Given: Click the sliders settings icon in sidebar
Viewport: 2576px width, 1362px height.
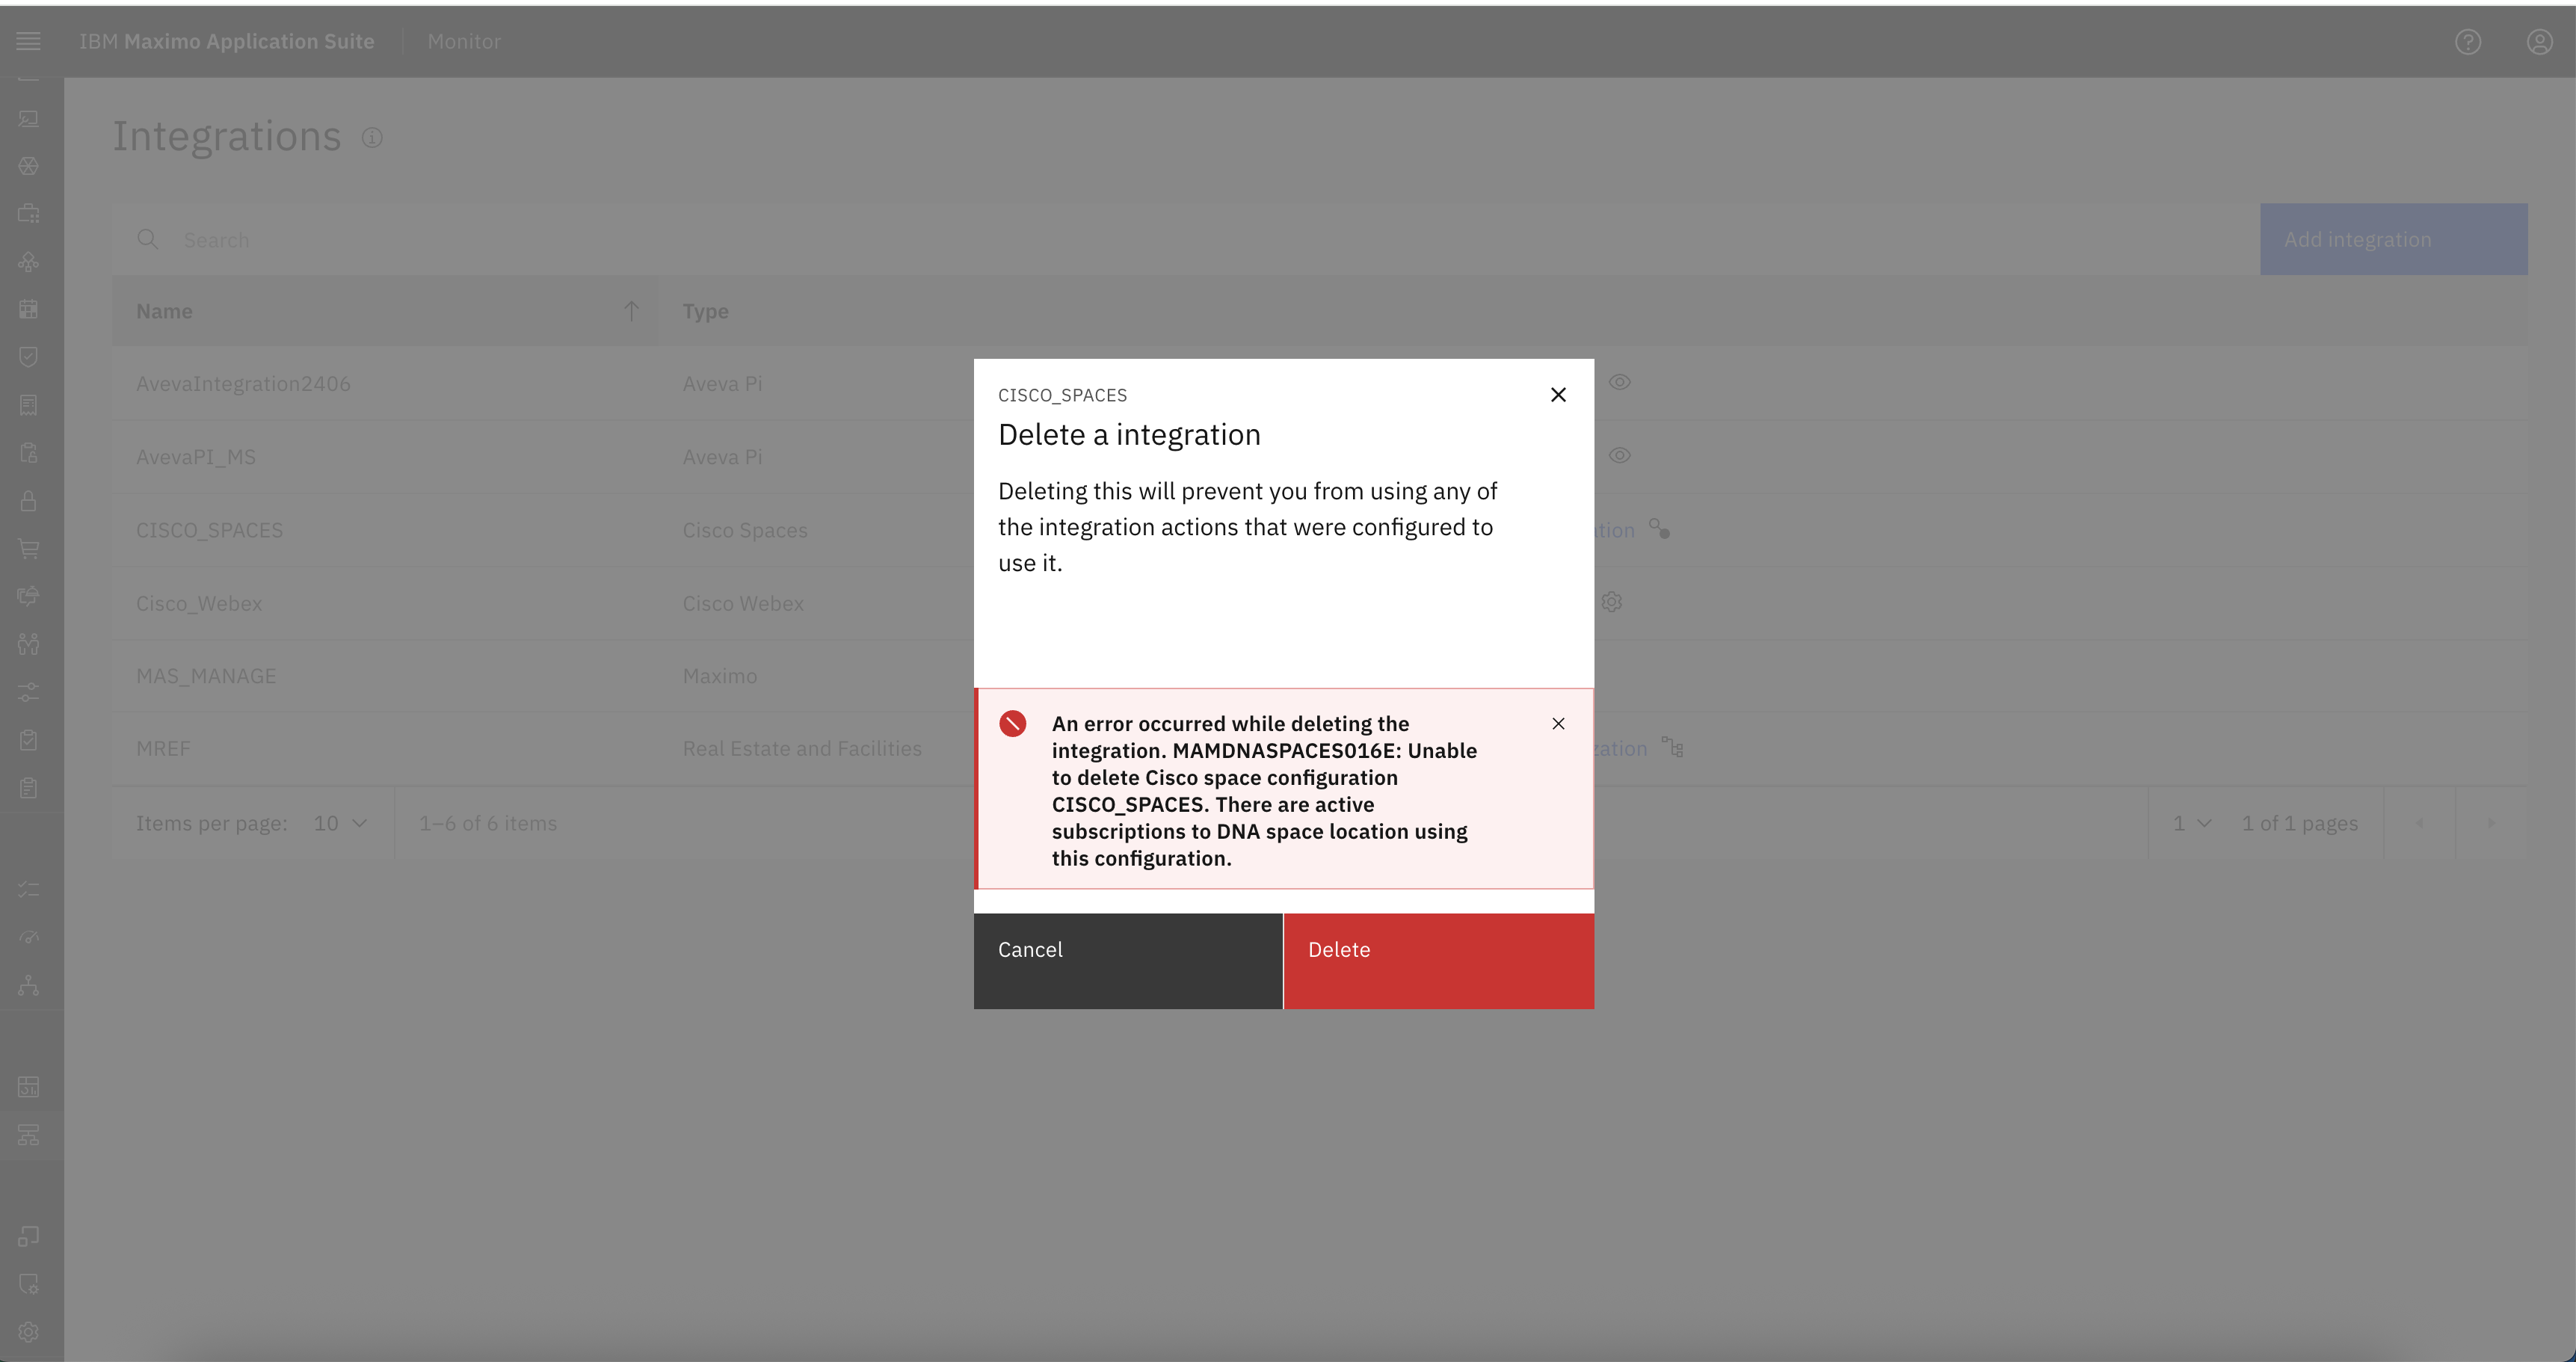Looking at the screenshot, I should pyautogui.click(x=28, y=692).
